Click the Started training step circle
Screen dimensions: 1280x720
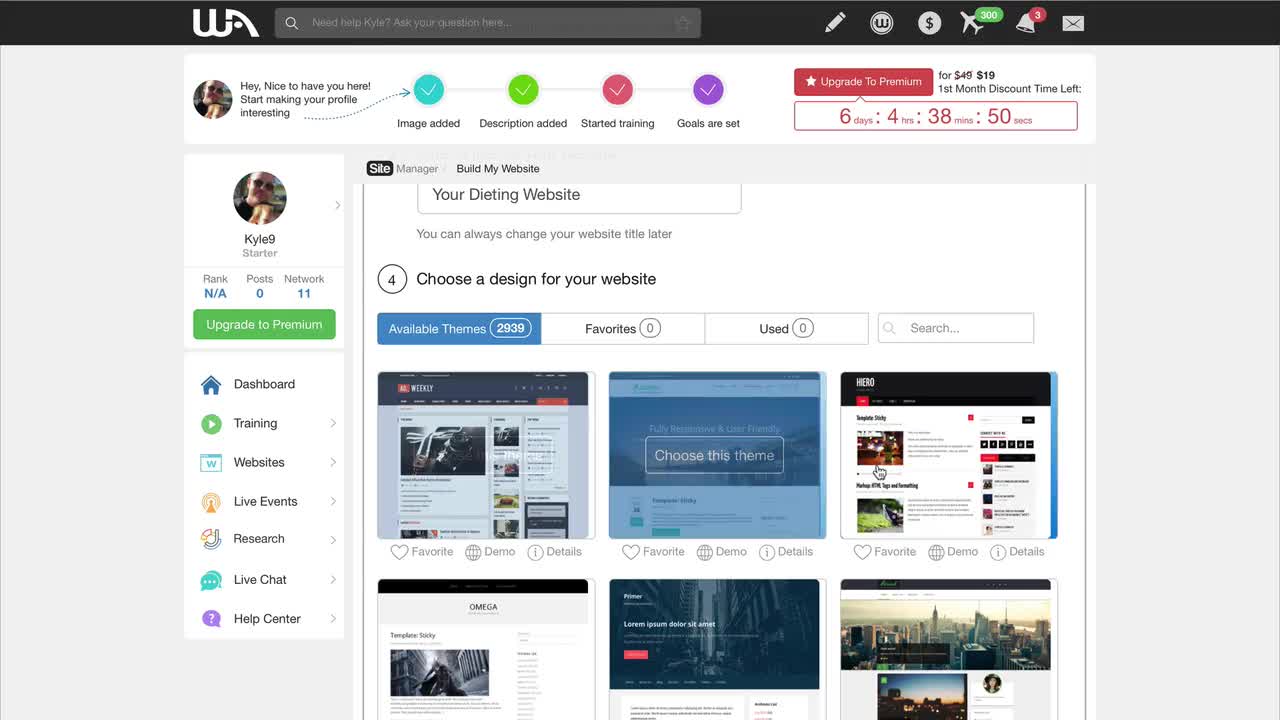coord(618,90)
